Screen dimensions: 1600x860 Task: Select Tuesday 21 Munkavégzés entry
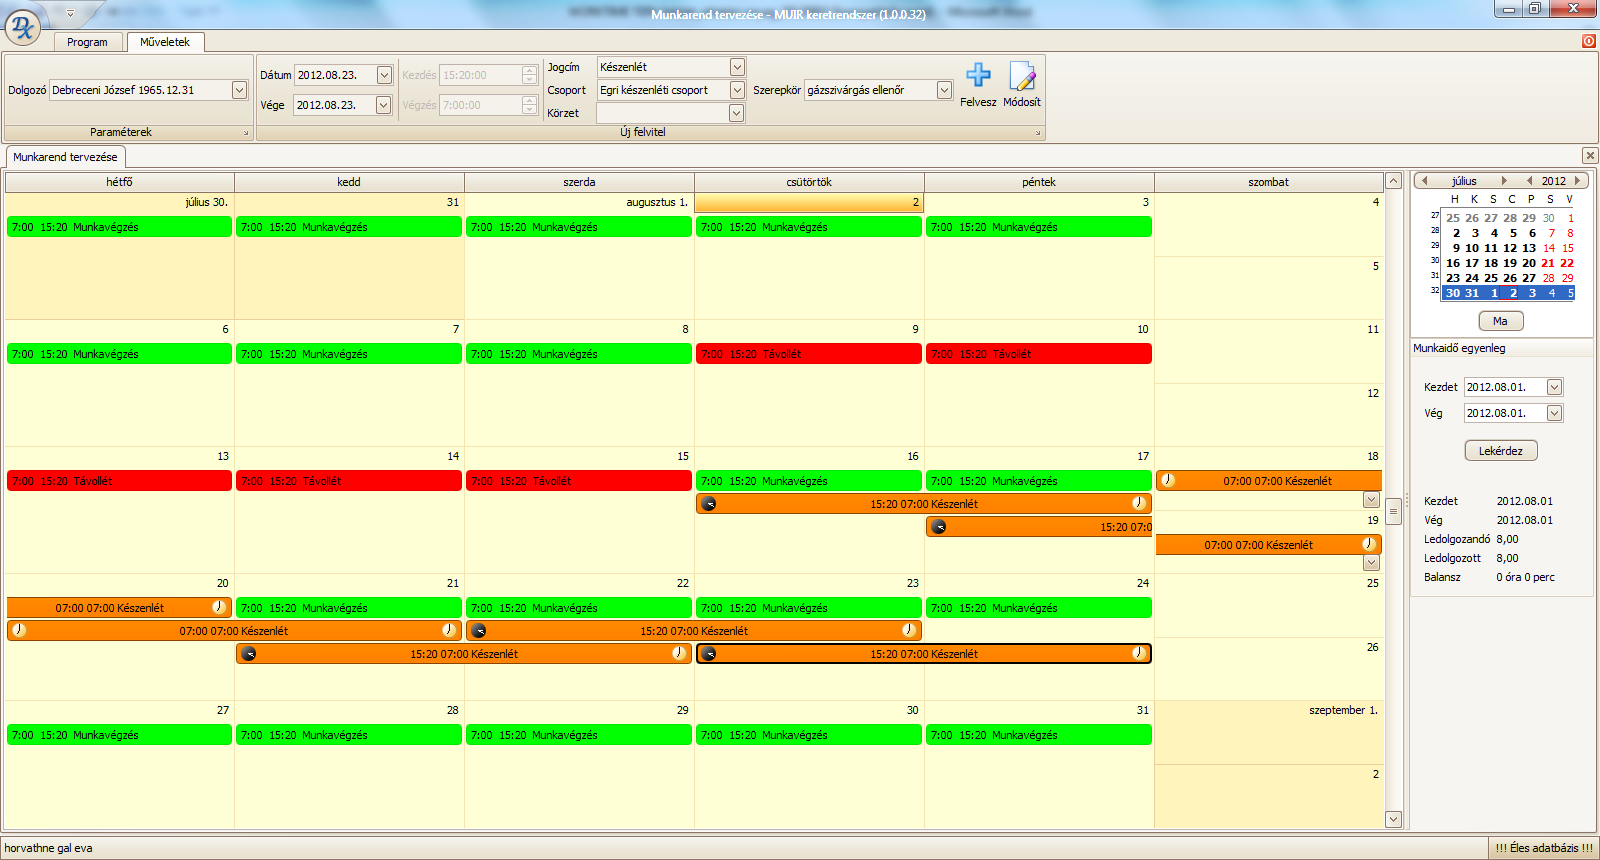tap(349, 608)
